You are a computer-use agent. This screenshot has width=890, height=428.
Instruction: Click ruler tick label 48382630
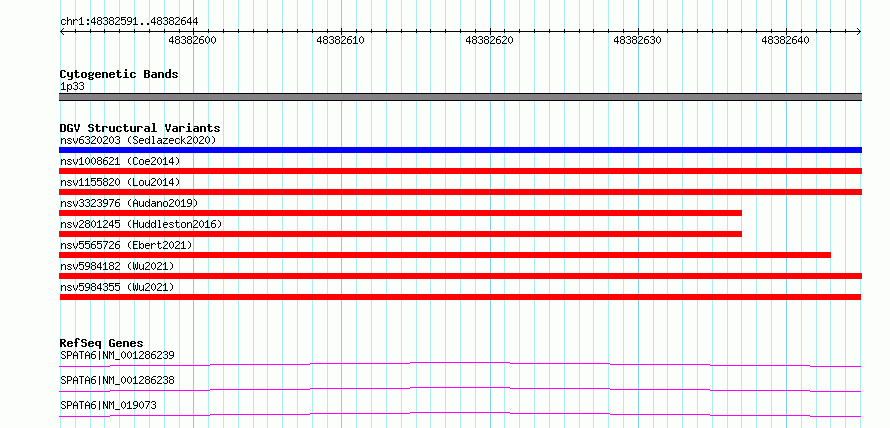637,40
